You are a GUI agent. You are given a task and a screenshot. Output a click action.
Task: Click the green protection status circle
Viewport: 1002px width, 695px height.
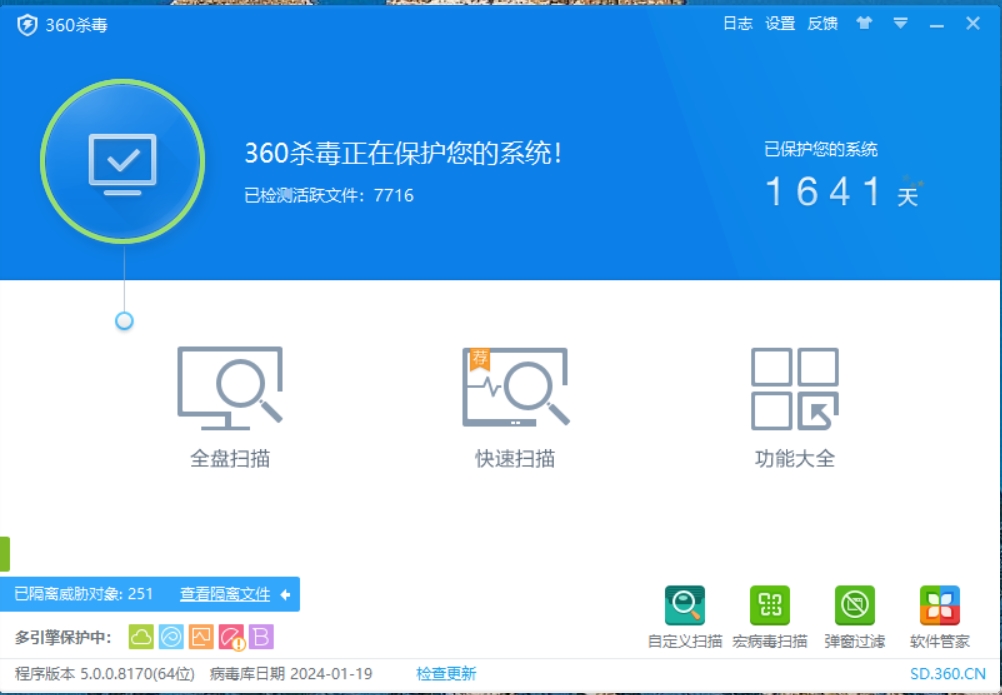122,160
